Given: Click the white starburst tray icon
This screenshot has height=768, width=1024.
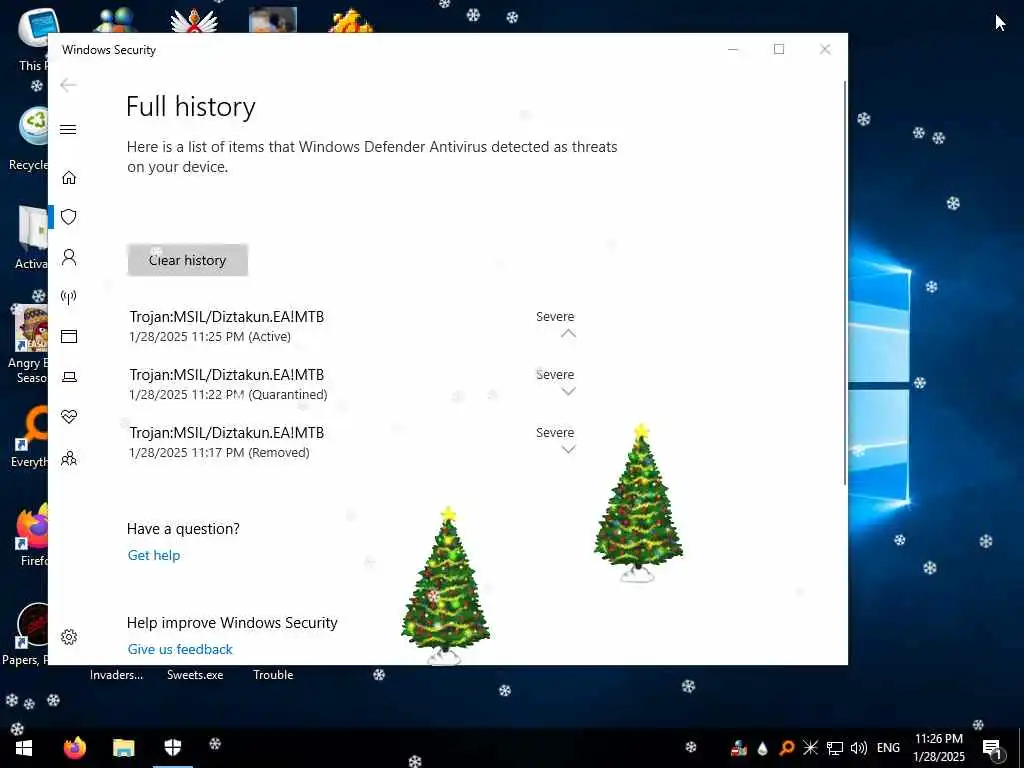Looking at the screenshot, I should click(810, 748).
